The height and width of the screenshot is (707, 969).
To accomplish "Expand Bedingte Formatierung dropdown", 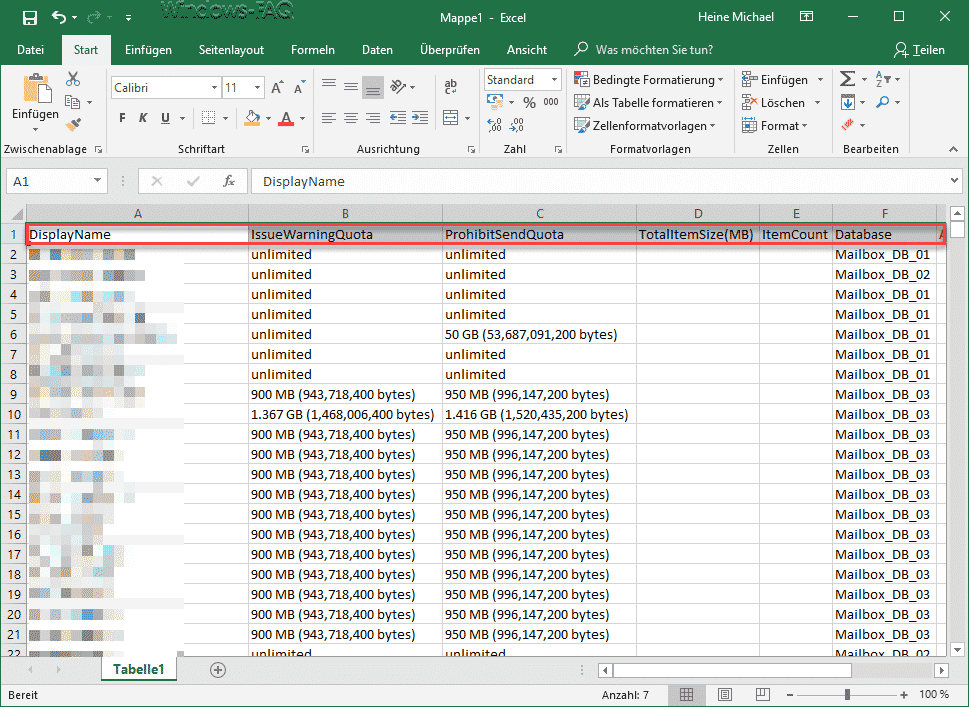I will (x=721, y=80).
